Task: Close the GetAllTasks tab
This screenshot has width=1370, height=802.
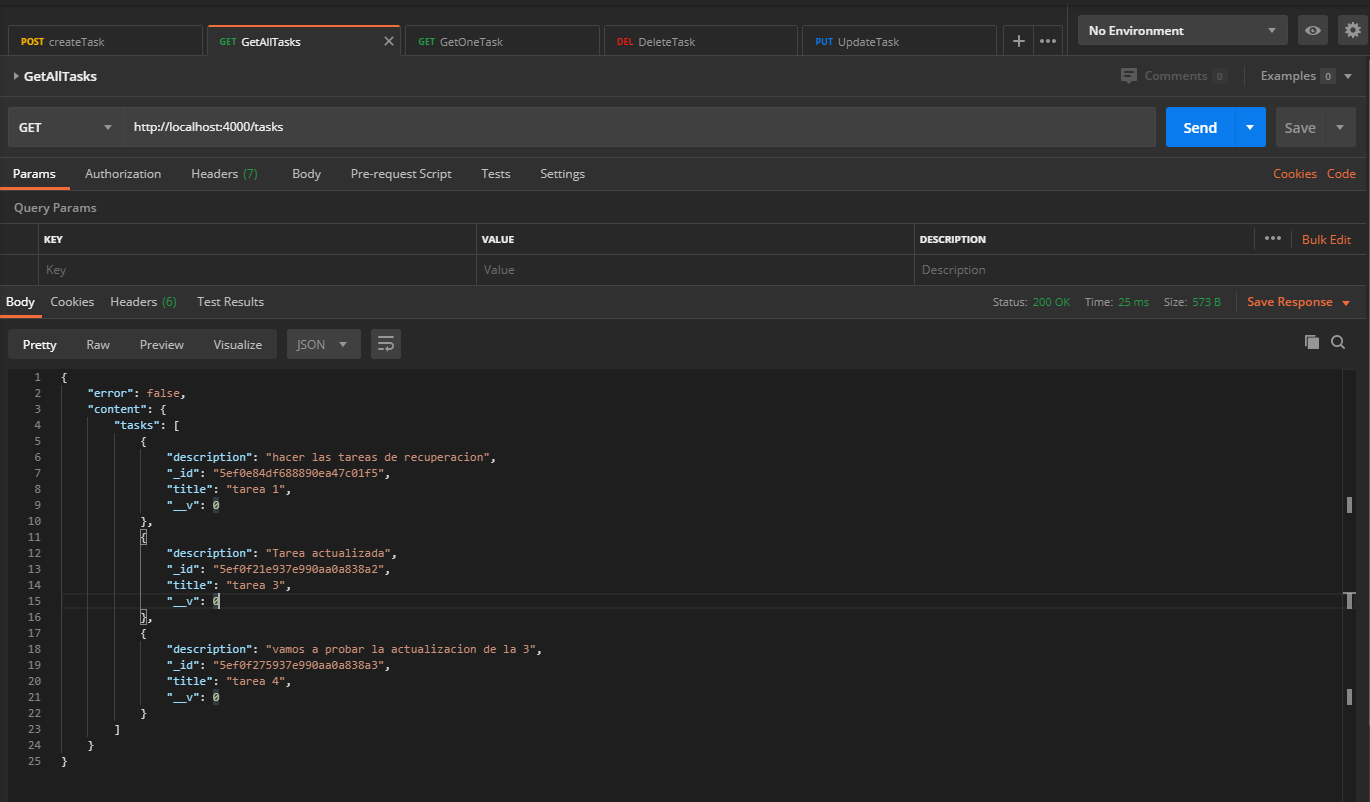Action: point(389,41)
